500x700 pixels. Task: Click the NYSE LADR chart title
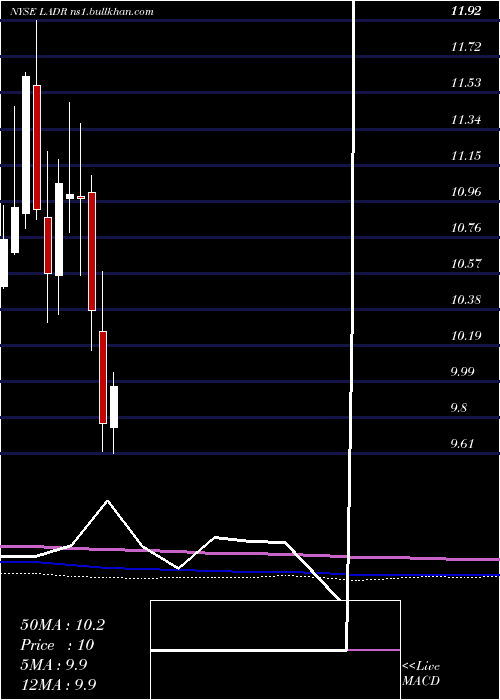(x=83, y=12)
